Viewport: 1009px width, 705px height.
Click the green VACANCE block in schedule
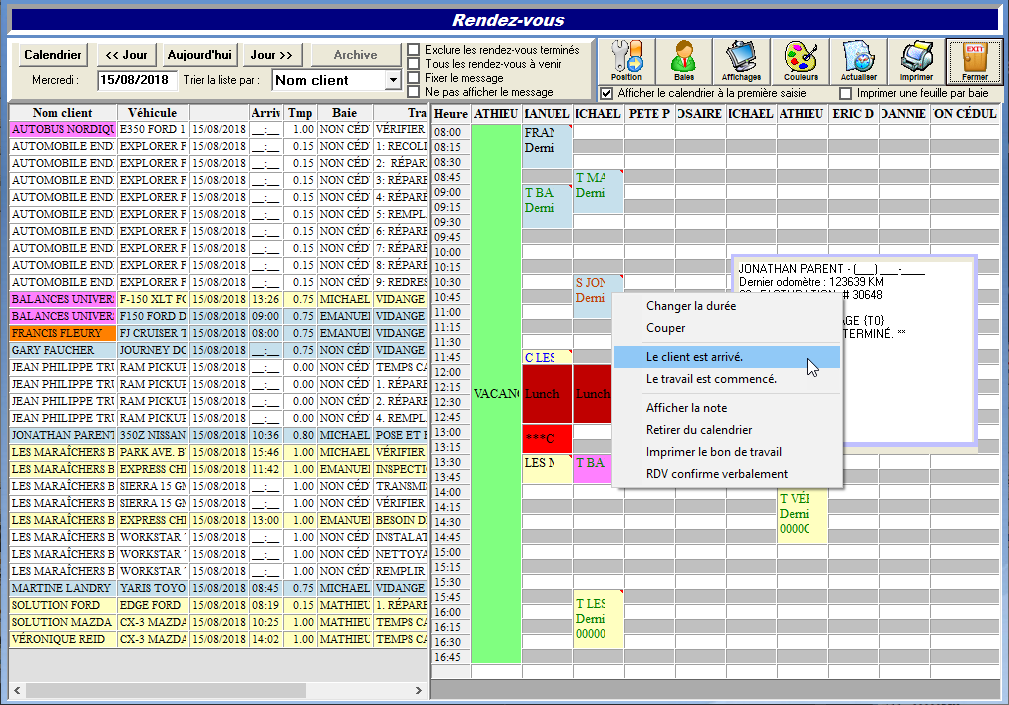(496, 394)
